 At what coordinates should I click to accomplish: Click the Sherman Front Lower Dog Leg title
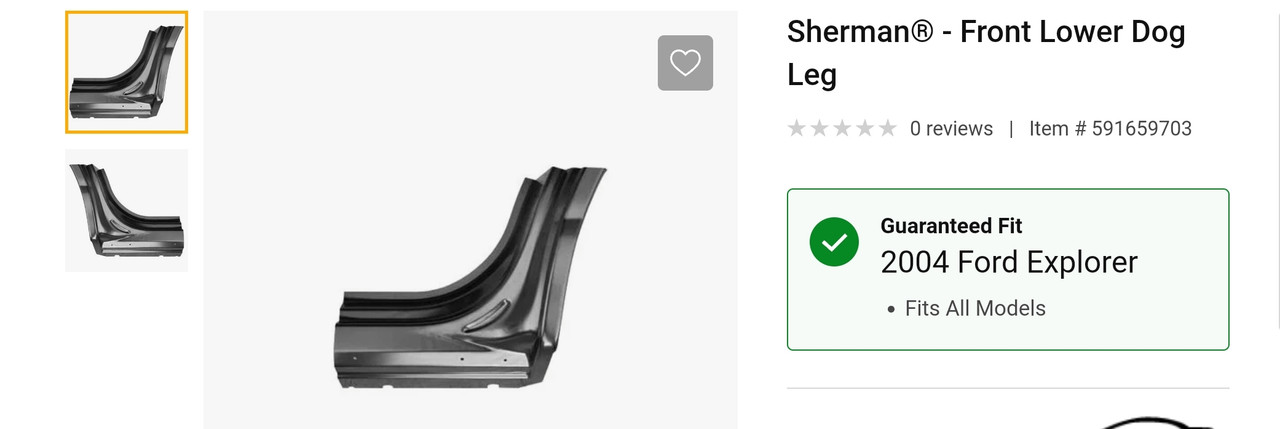coord(986,52)
